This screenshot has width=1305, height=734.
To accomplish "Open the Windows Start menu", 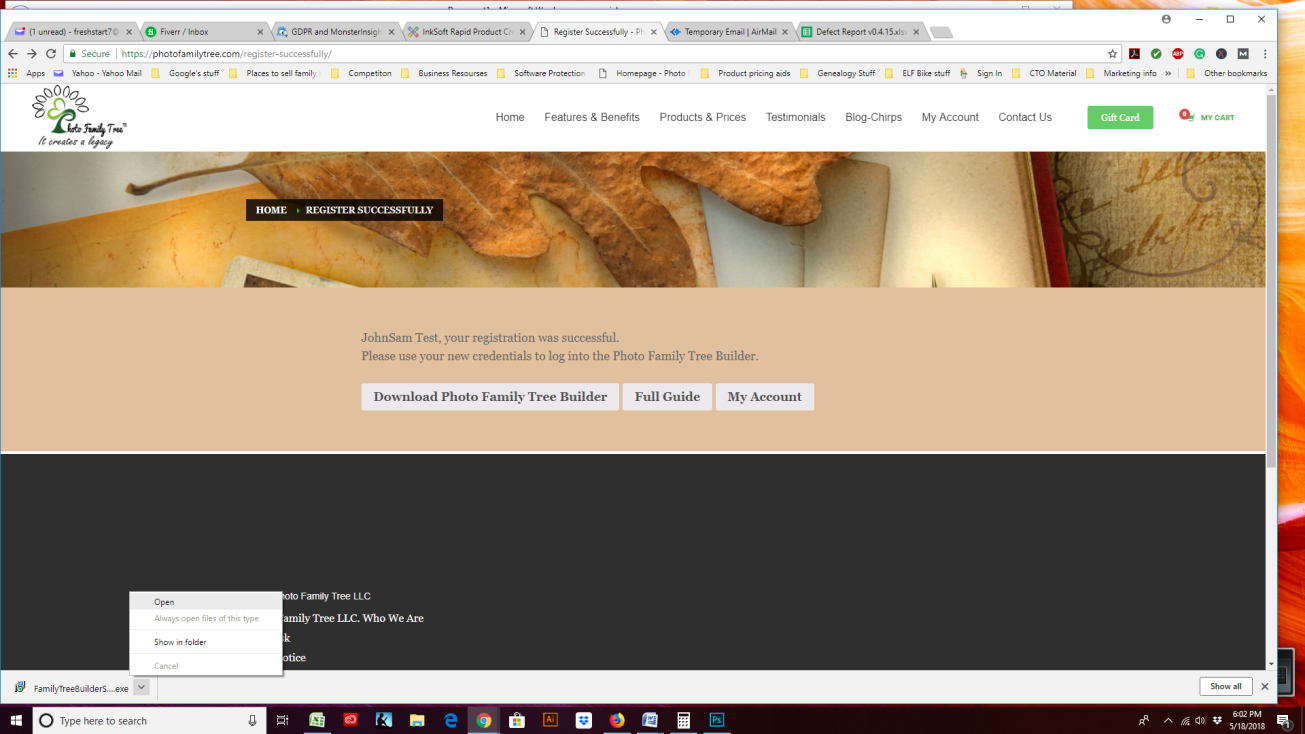I will pyautogui.click(x=16, y=720).
